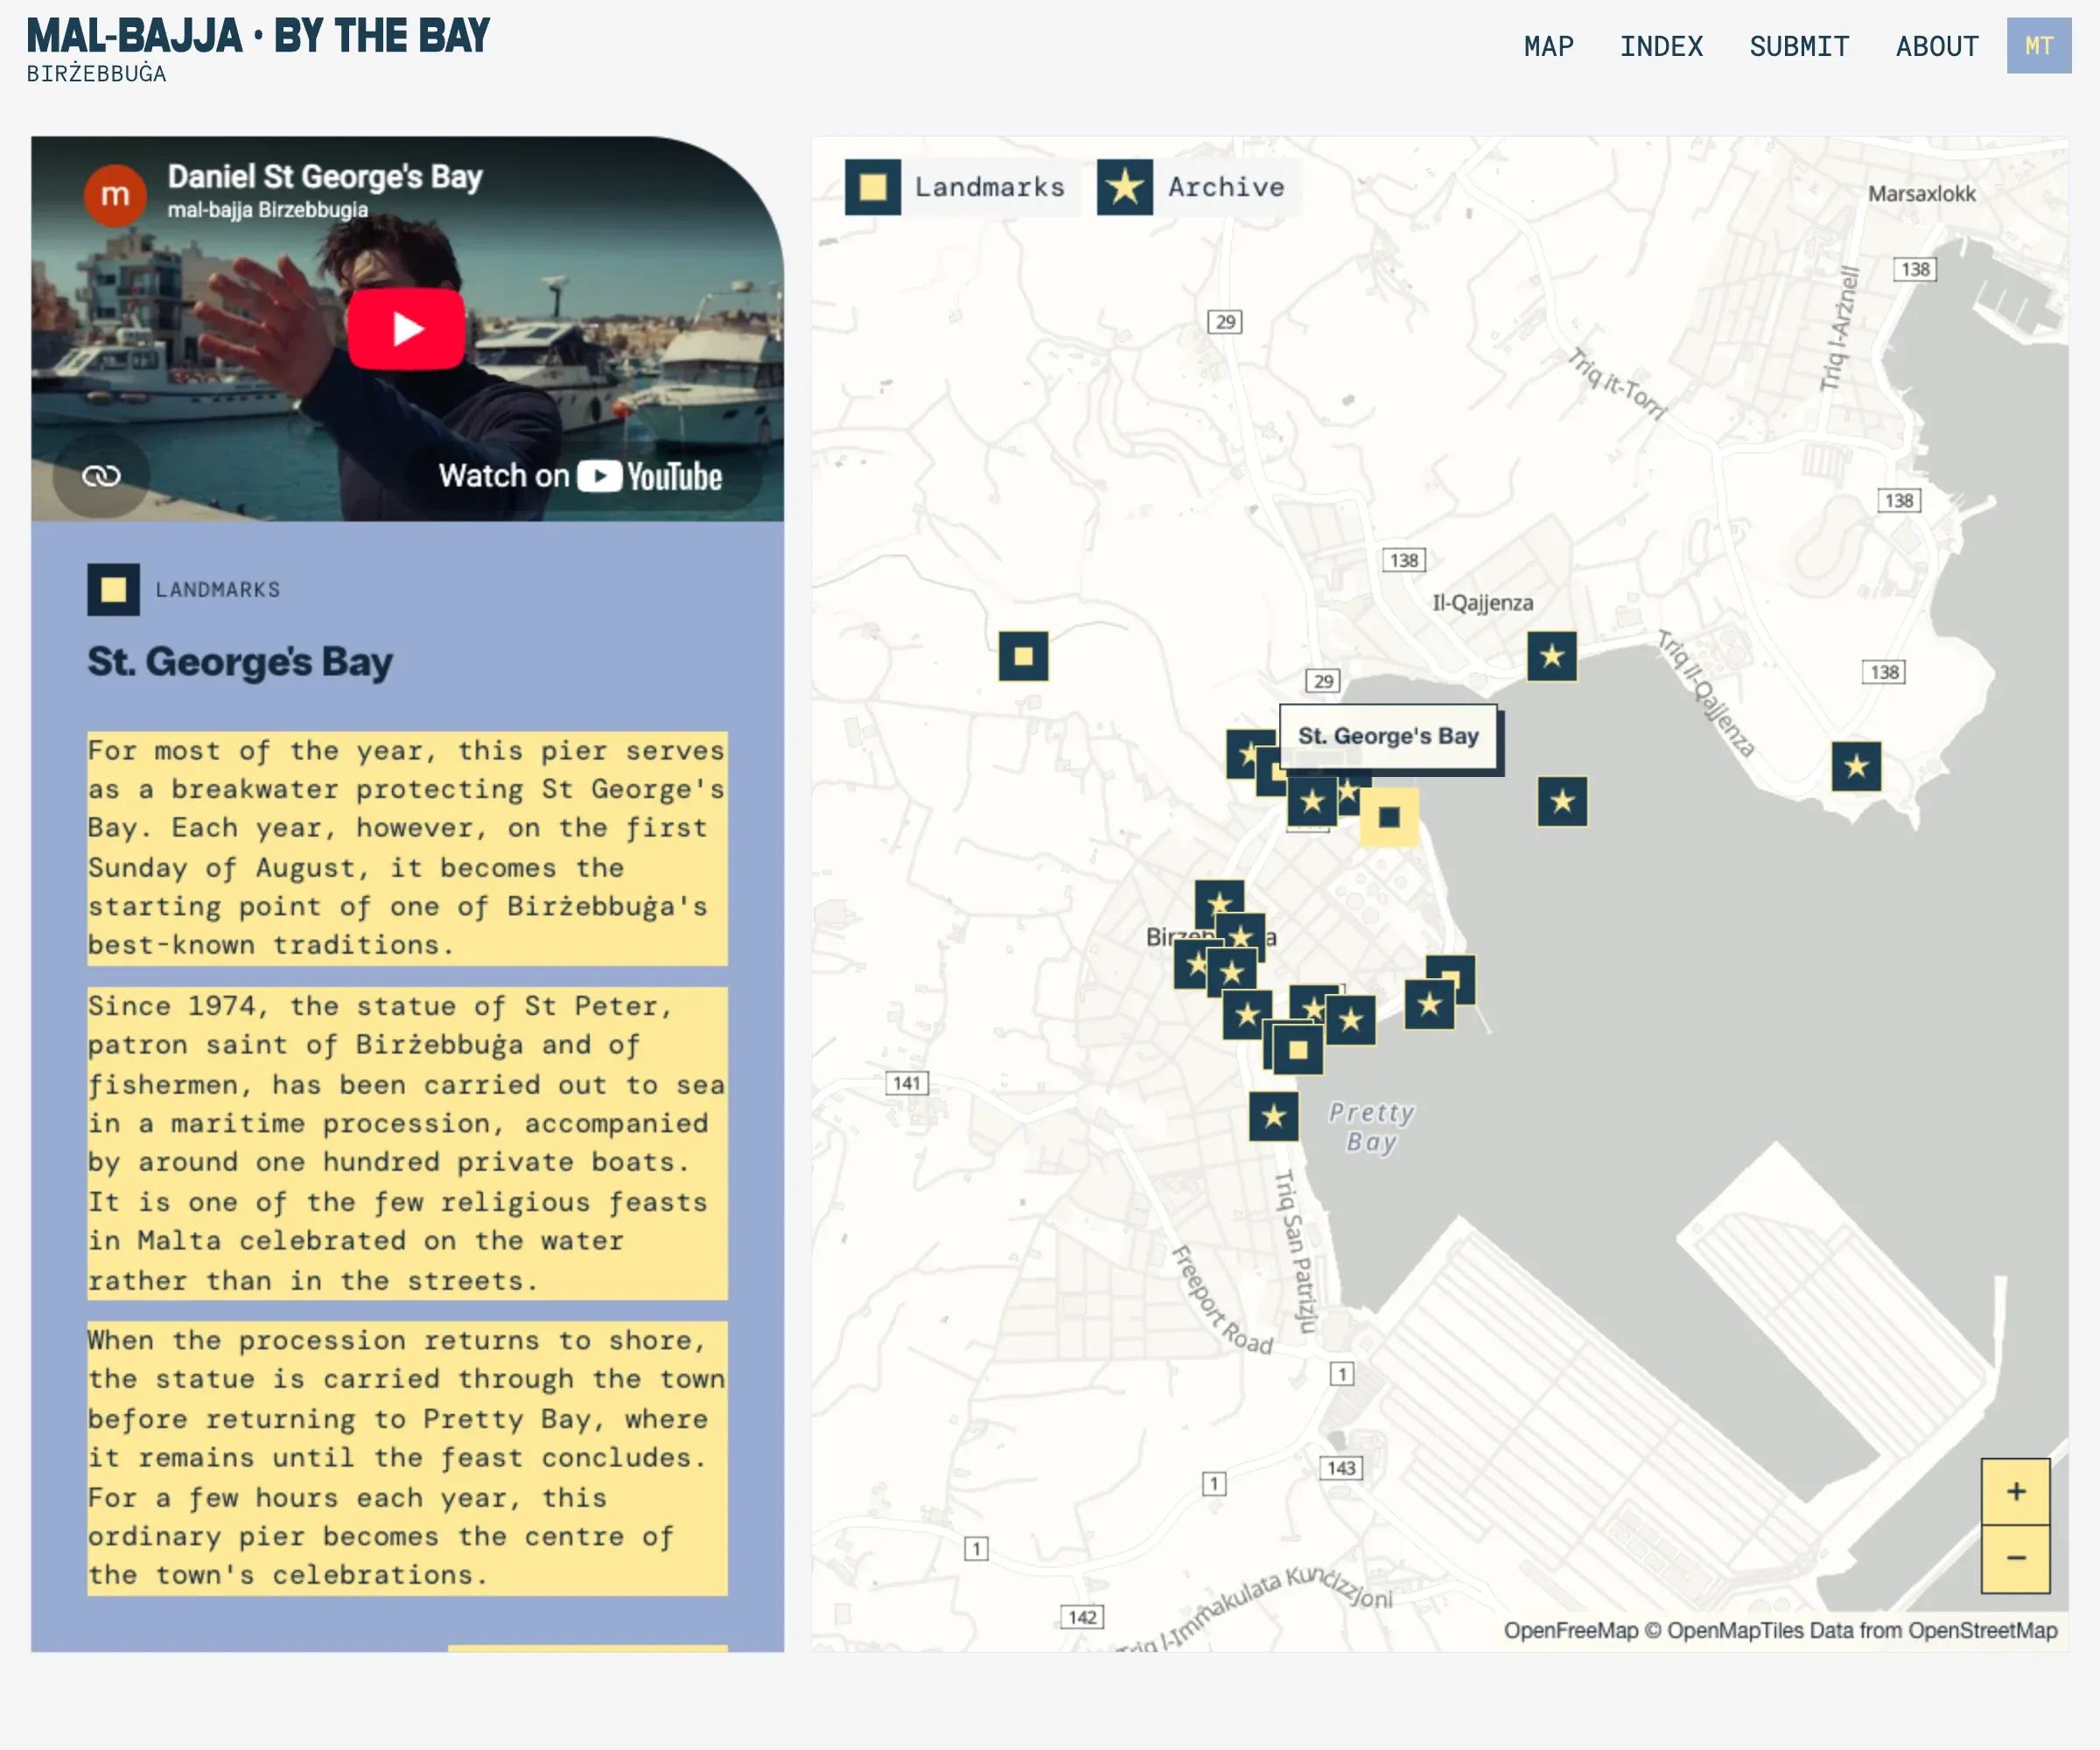Select the isolated landmark marker west of route 29
2100x1750 pixels.
pos(1023,656)
